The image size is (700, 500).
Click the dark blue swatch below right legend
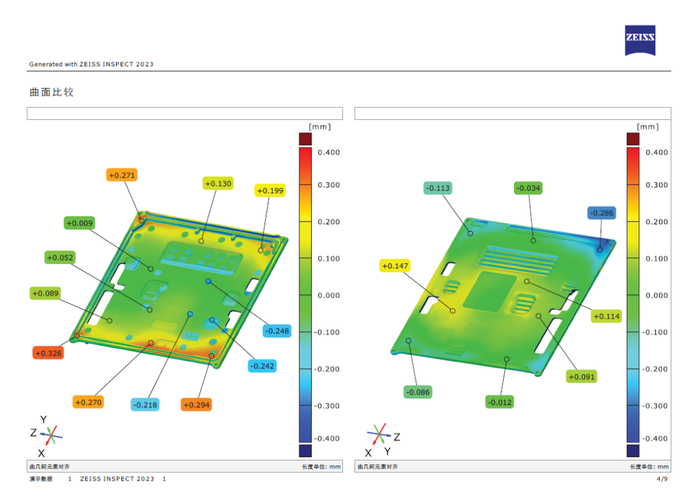[633, 451]
